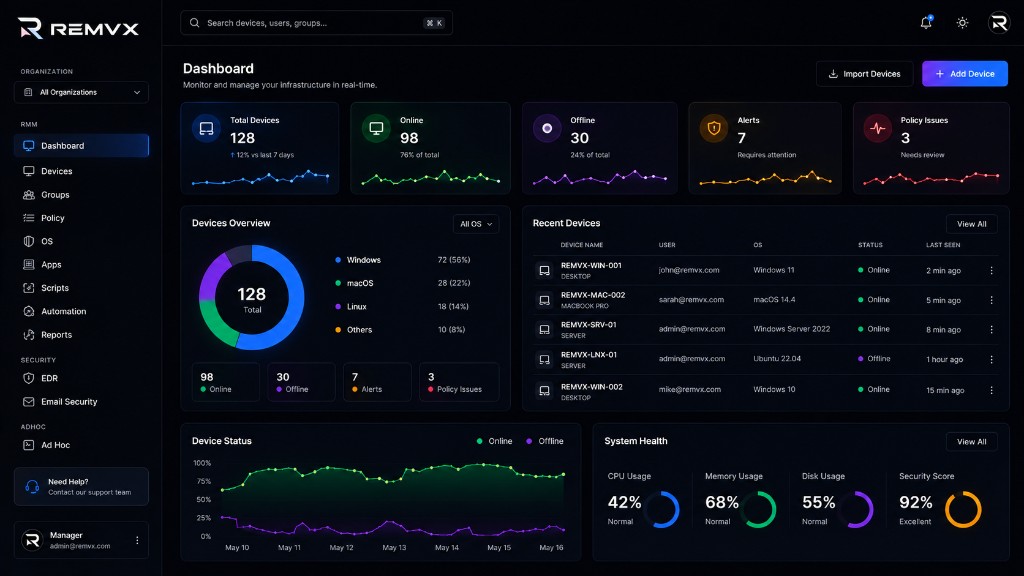Open row menu for REMVX-SRV-01
1024x576 pixels.
991,330
